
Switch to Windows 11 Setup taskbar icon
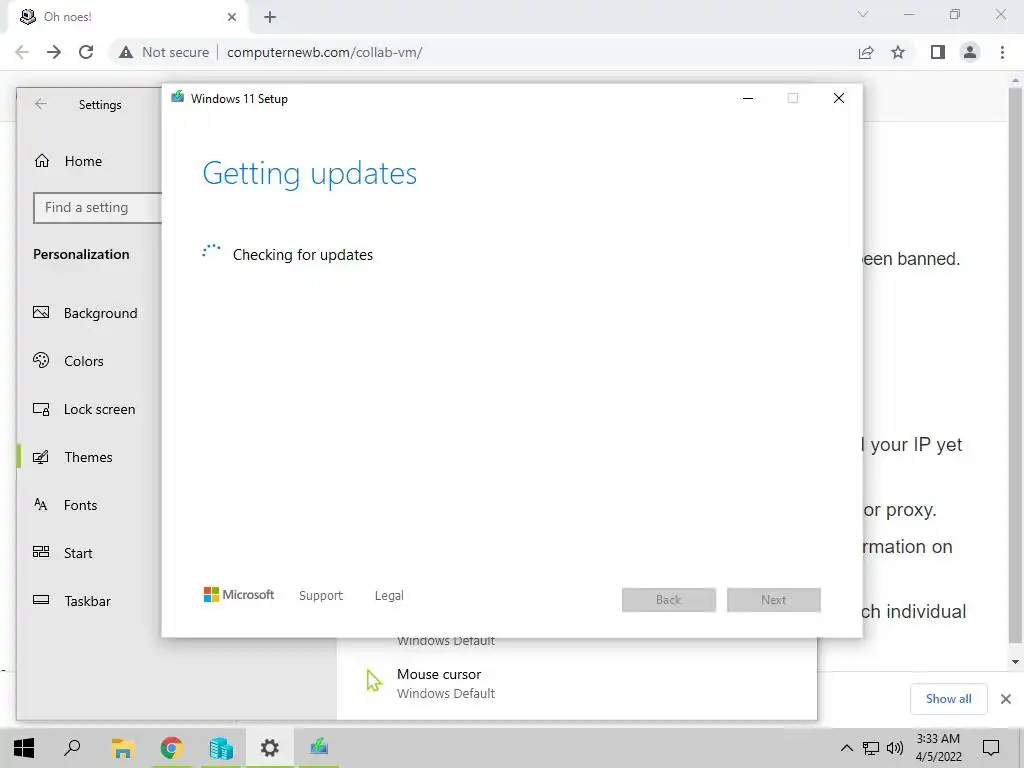pos(319,746)
